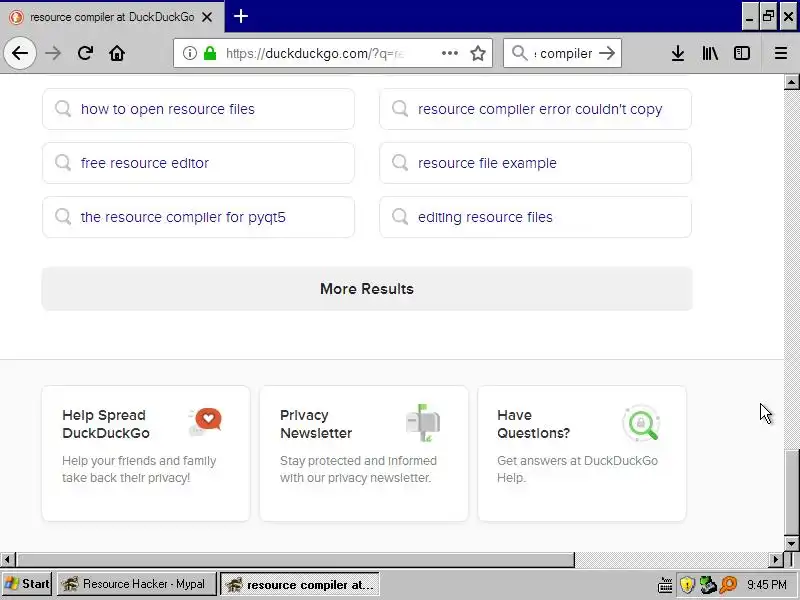Screen dimensions: 800x600
Task: Select resource compiler at... taskbar button
Action: pos(301,584)
